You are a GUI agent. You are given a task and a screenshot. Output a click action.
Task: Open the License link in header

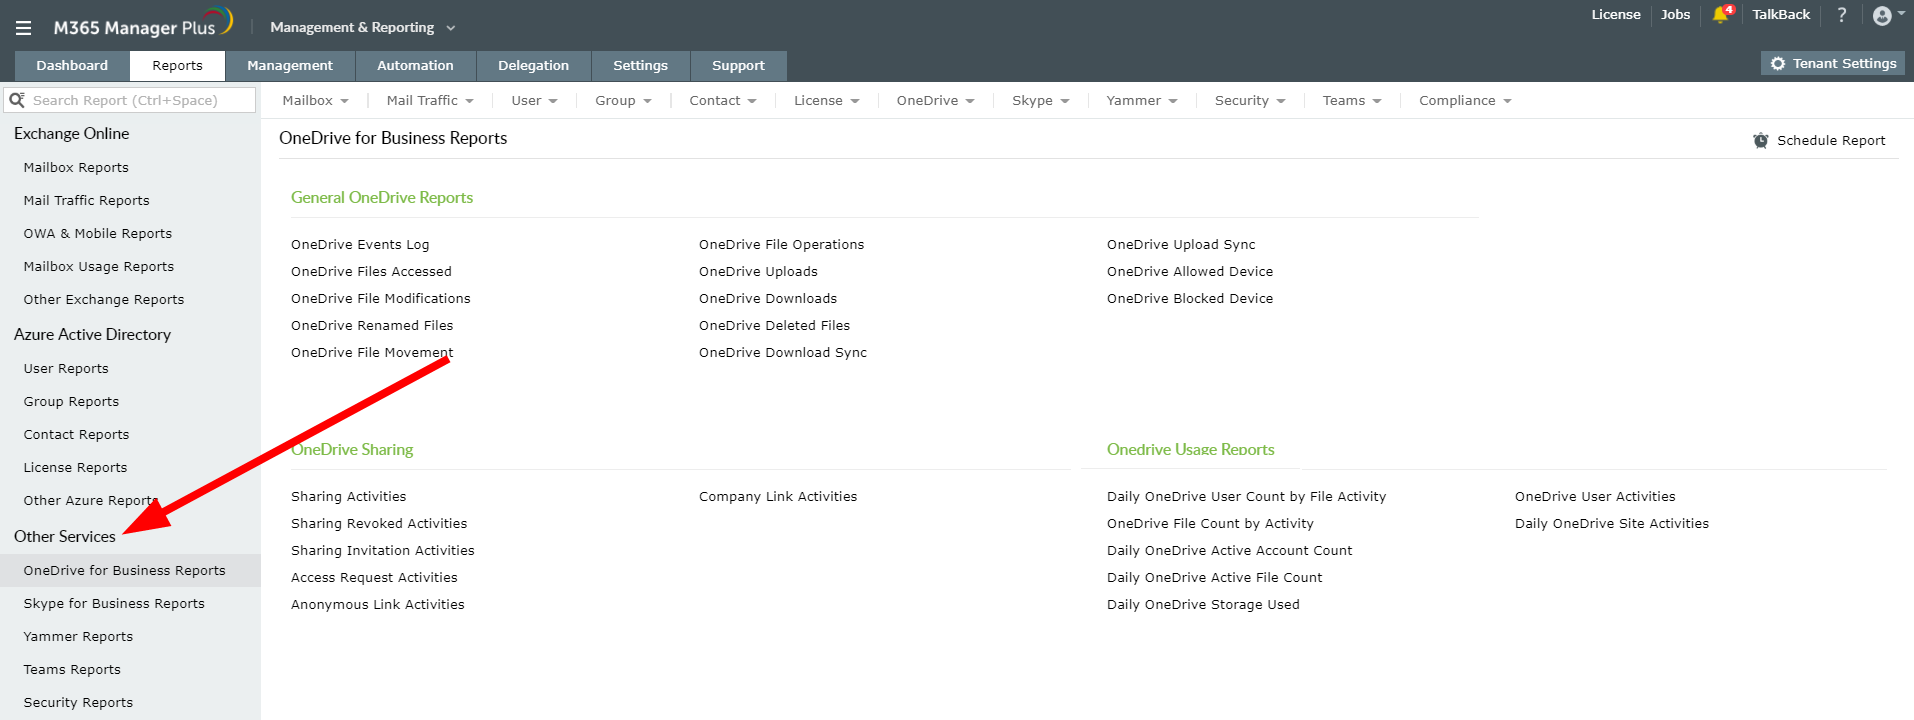[x=1616, y=15]
